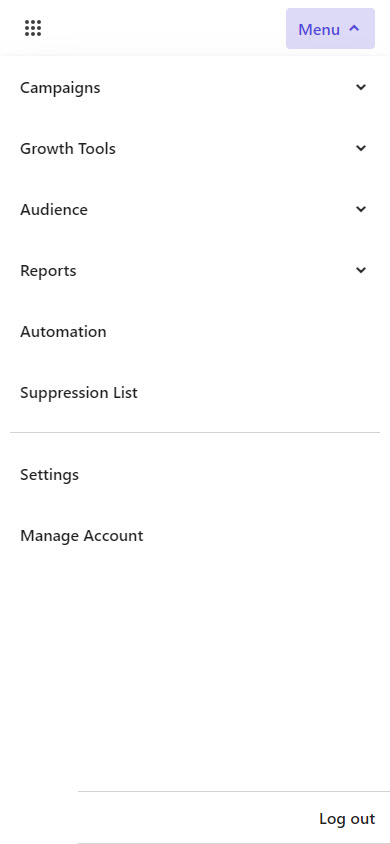The height and width of the screenshot is (844, 390).
Task: Expand the Audience chevron
Action: [x=361, y=209]
